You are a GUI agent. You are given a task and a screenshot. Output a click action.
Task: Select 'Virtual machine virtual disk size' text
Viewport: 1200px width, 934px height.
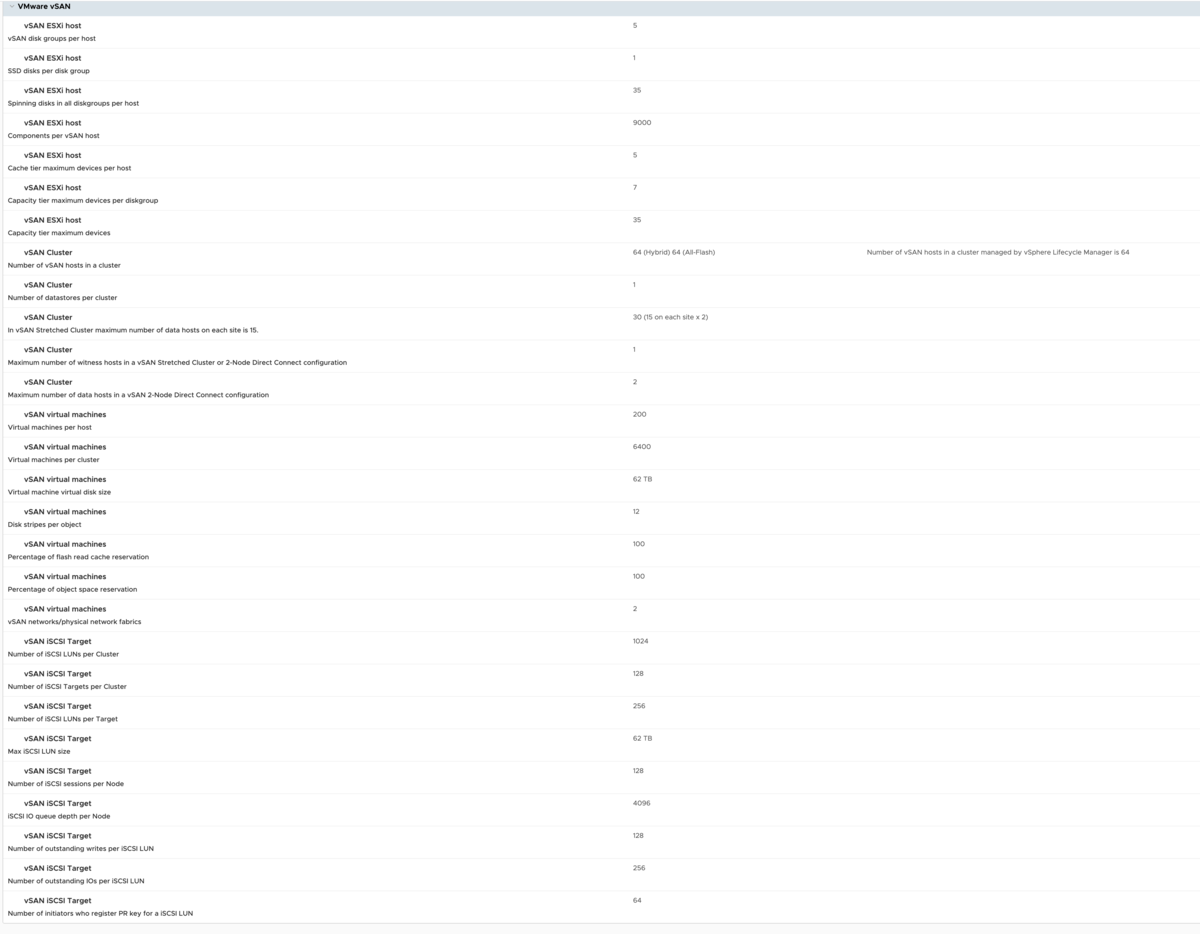[x=60, y=492]
